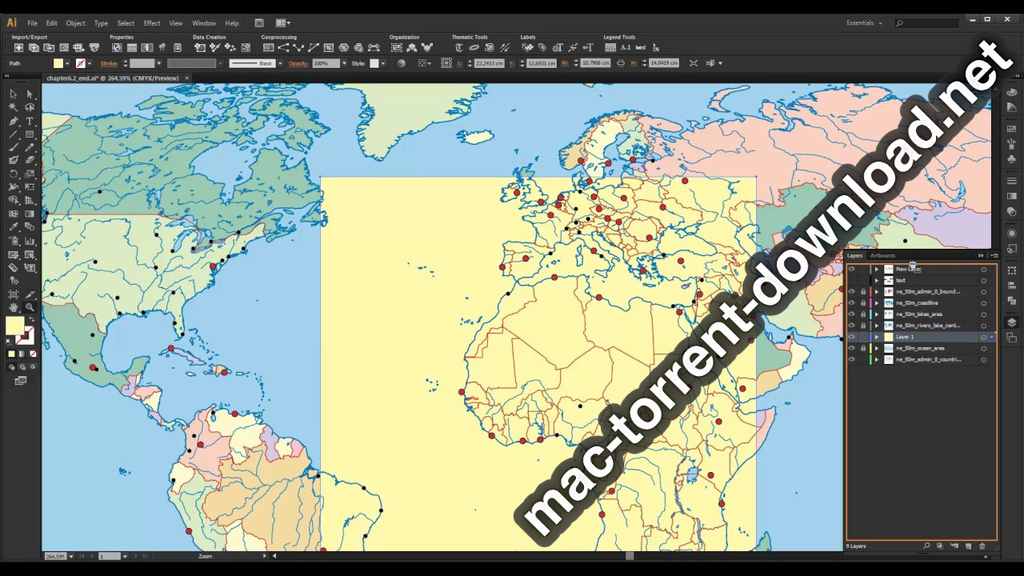
Task: Select the Pen tool
Action: click(13, 121)
